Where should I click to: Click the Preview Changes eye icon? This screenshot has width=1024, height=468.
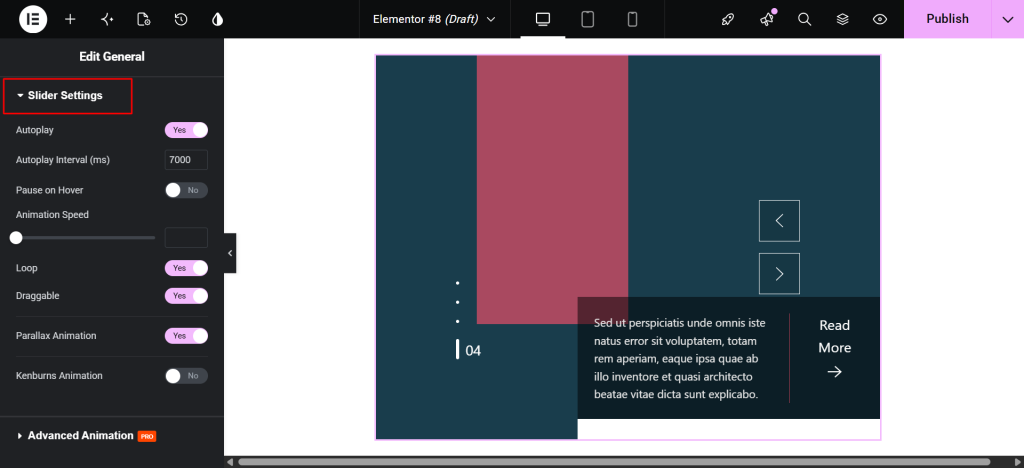click(880, 20)
